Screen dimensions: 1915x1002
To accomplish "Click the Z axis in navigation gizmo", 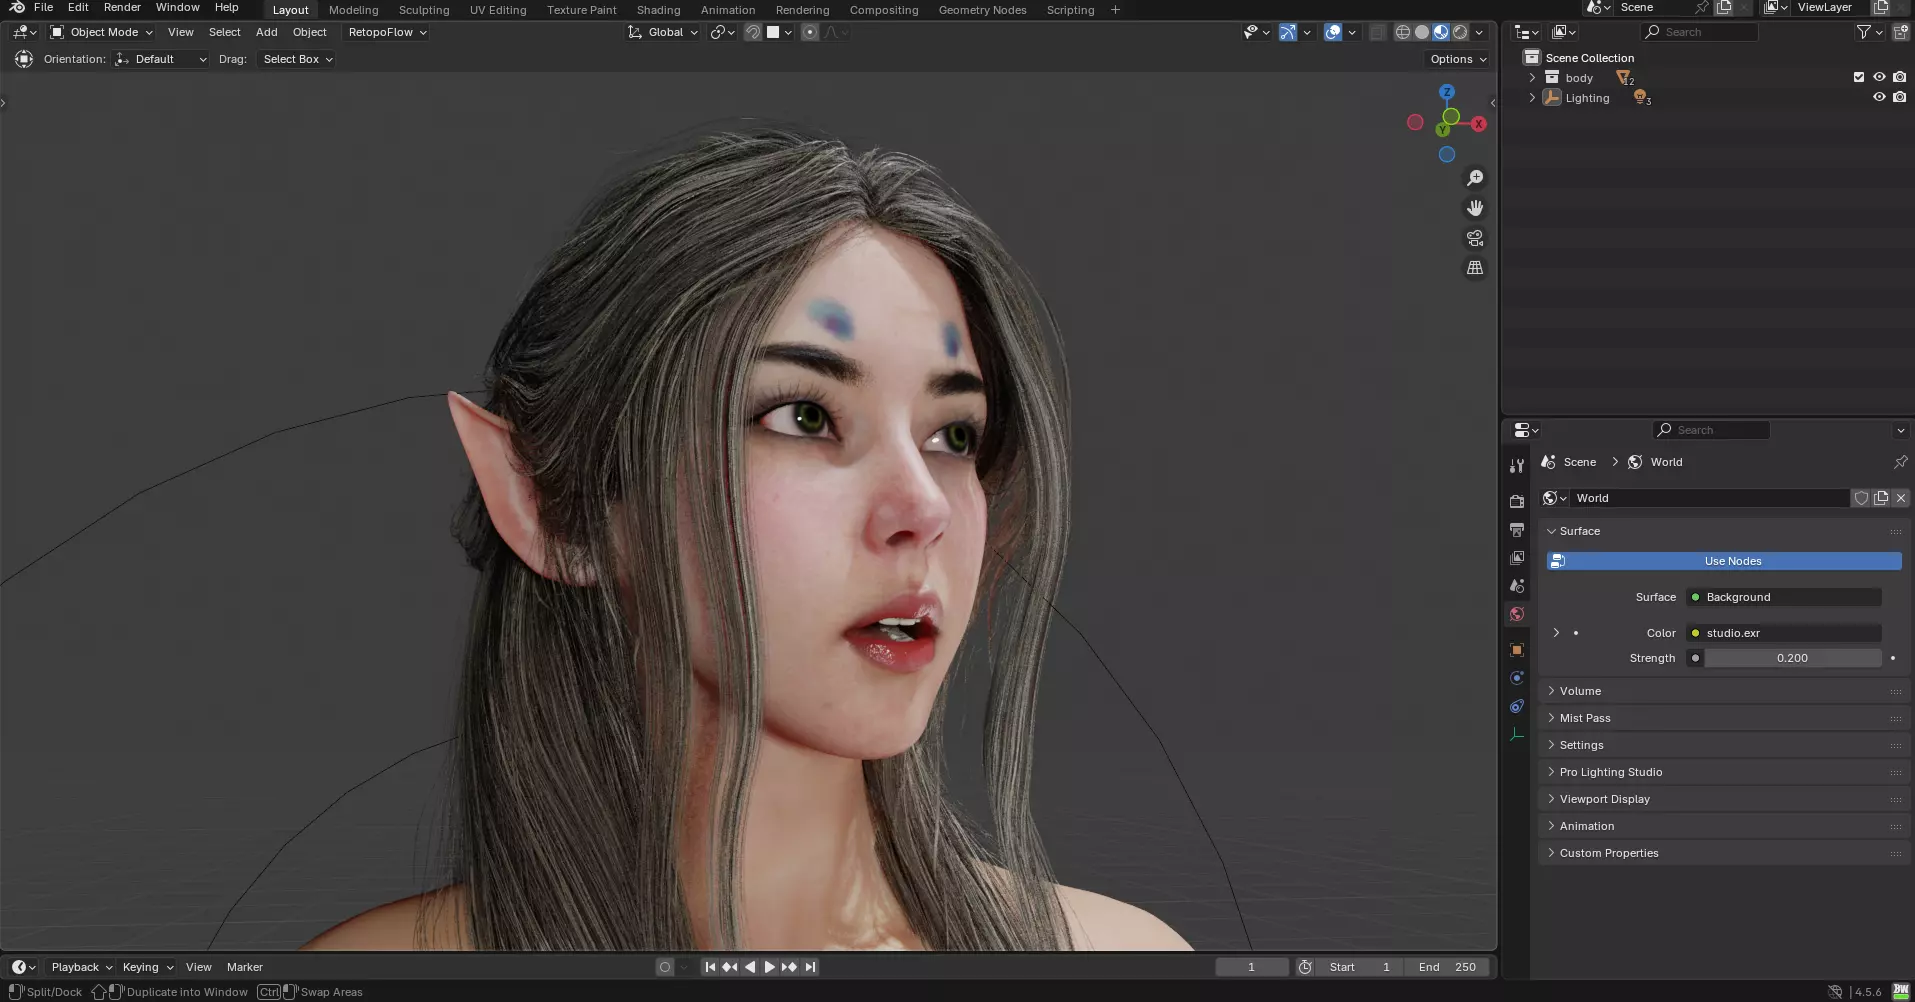I will point(1447,92).
